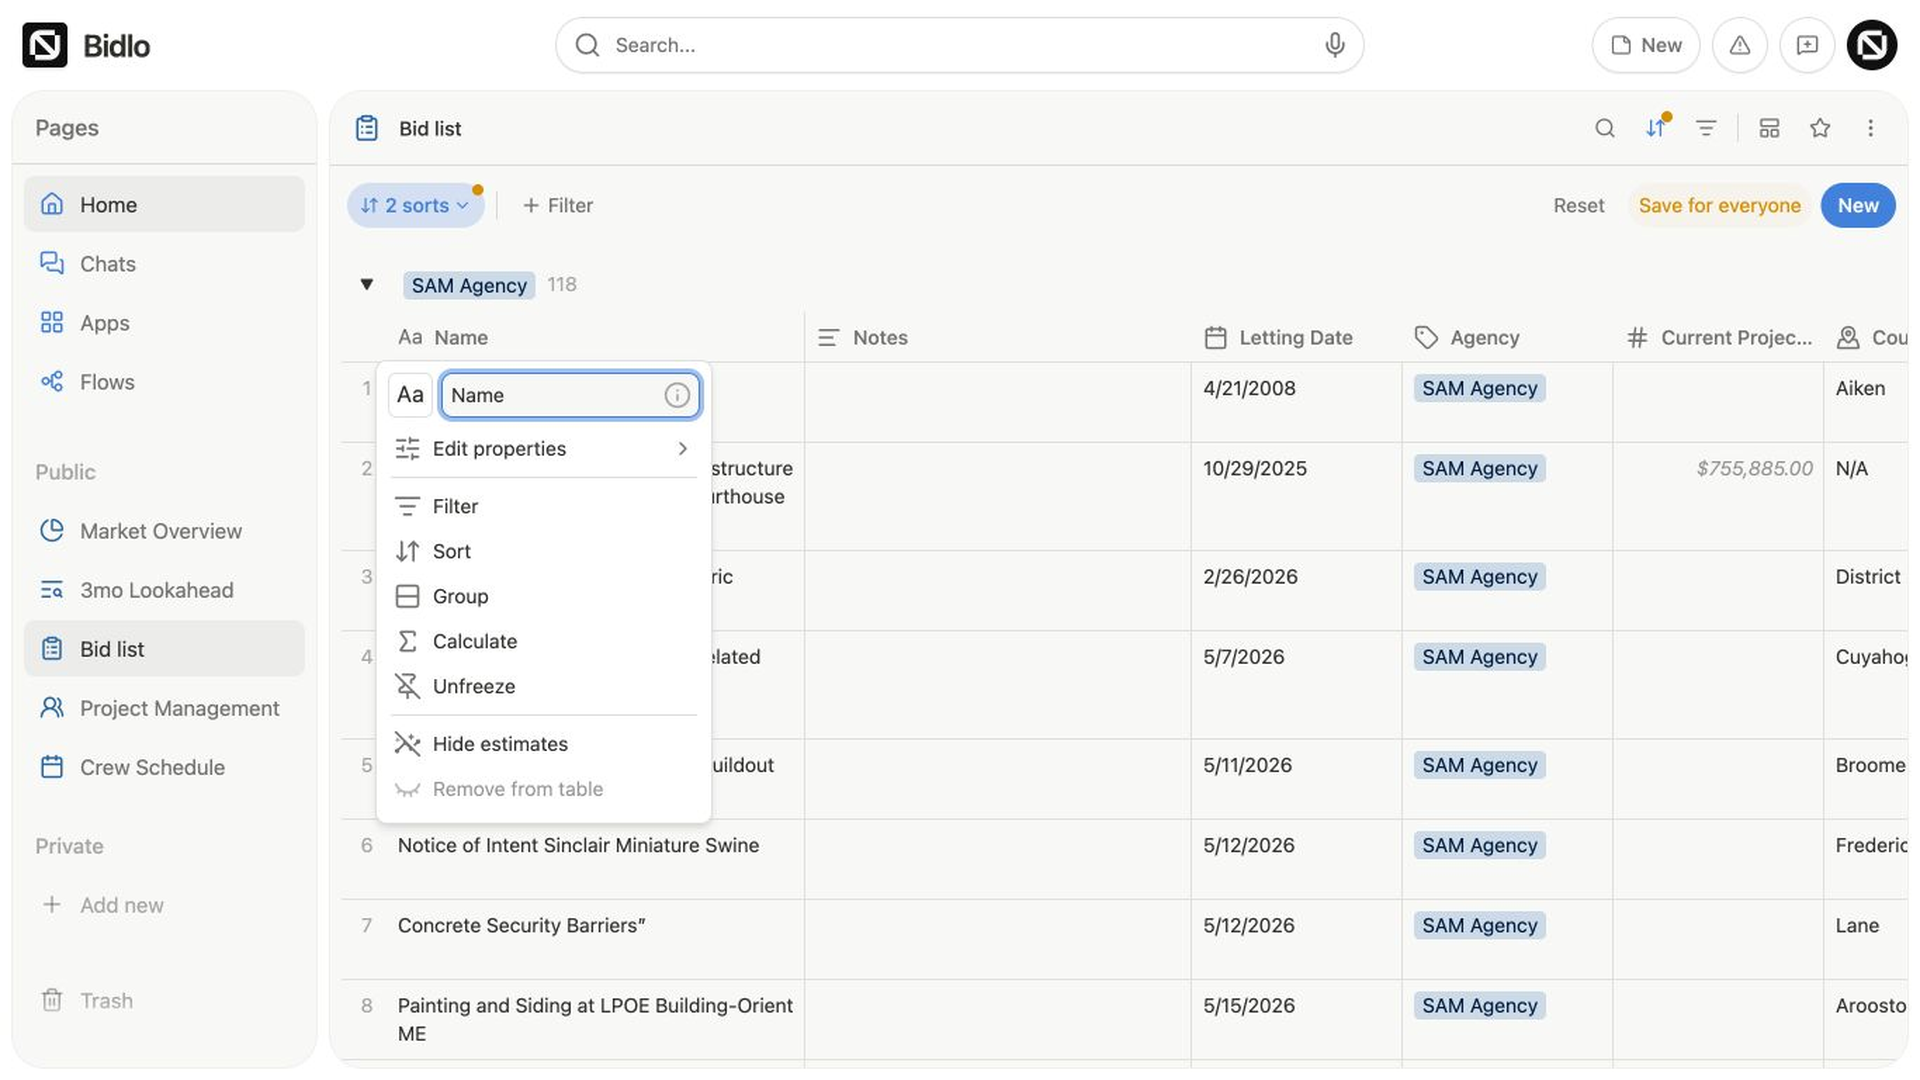
Task: Click the Trash bin icon
Action: coord(52,1000)
